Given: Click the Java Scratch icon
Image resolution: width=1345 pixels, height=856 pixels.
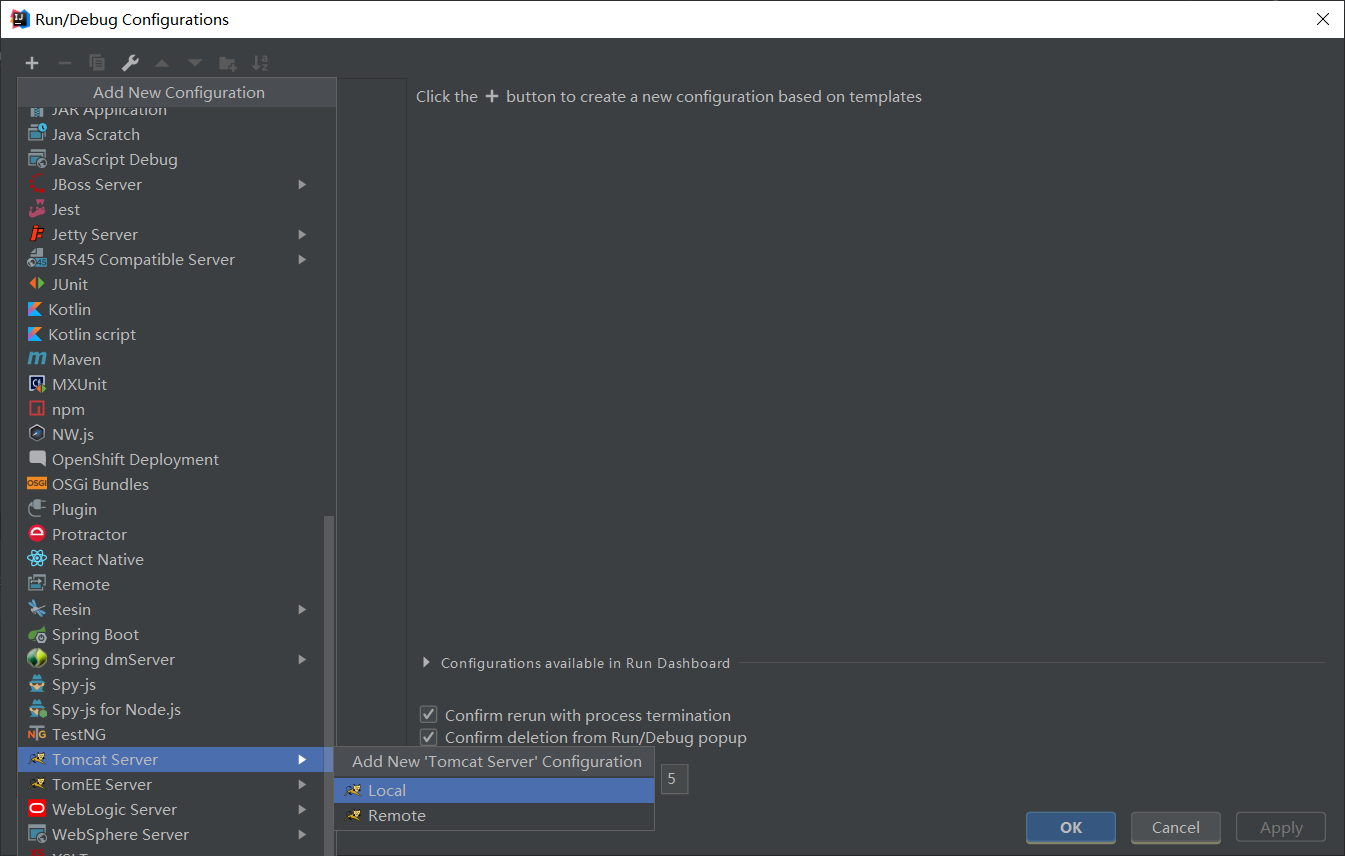Looking at the screenshot, I should [x=37, y=134].
